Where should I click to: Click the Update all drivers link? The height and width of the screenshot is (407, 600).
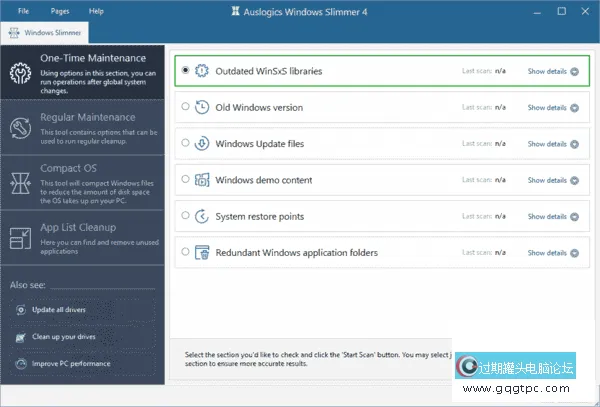coord(67,310)
